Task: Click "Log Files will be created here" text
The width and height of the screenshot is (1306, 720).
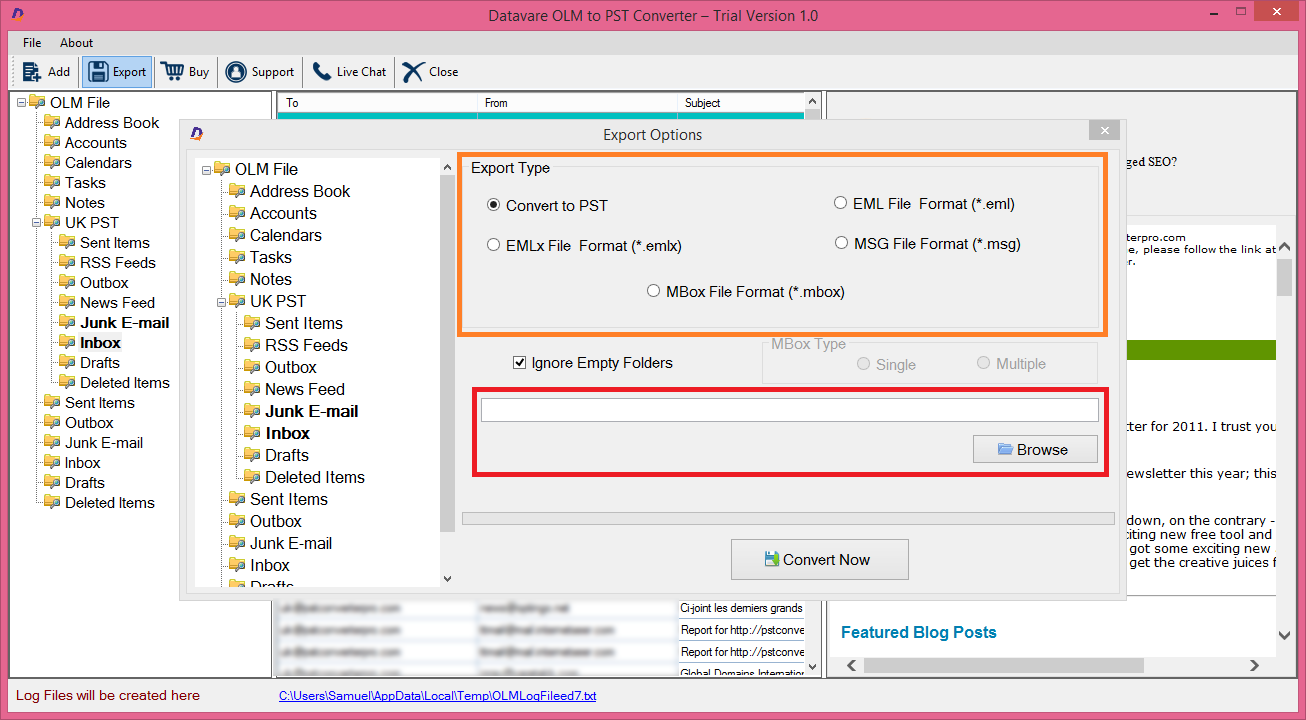Action: (108, 695)
